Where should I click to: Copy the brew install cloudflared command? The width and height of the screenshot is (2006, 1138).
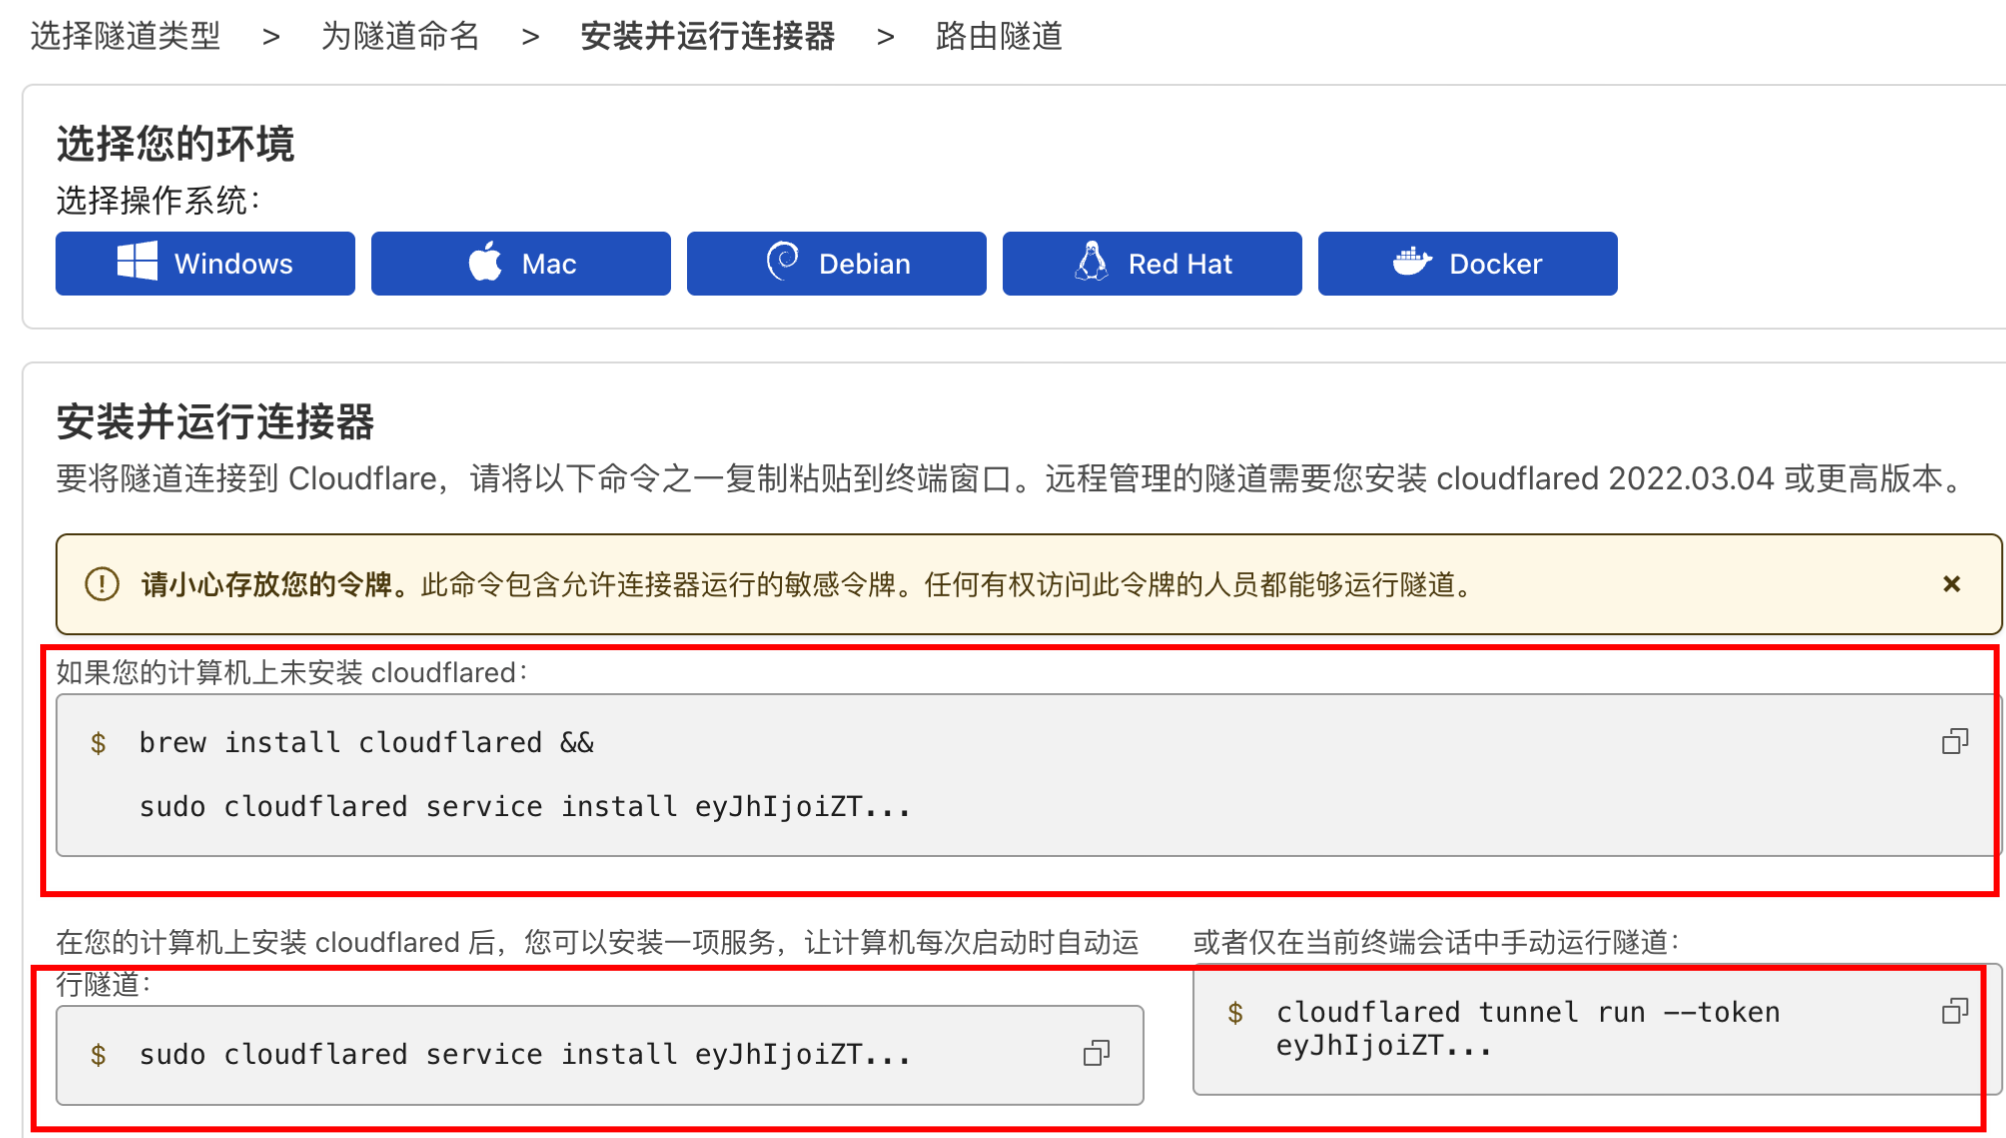pyautogui.click(x=1955, y=741)
